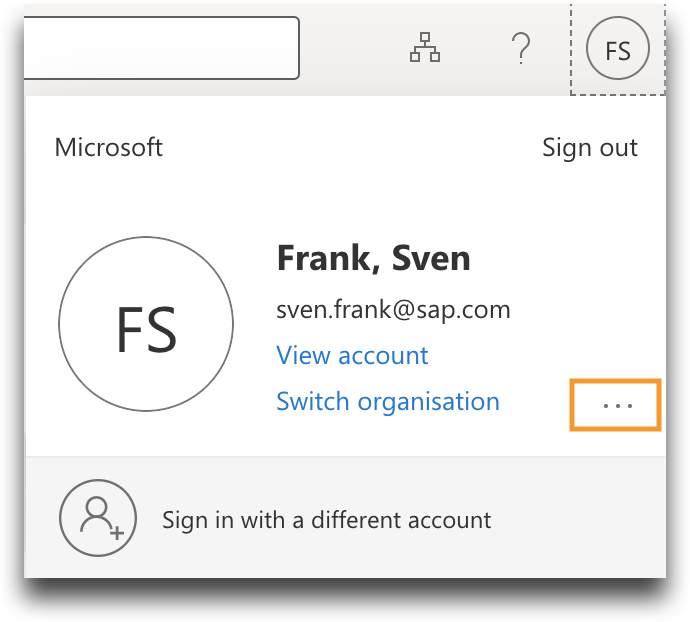Click the Switch organisation link
Viewport: 690px width, 622px height.
click(387, 402)
